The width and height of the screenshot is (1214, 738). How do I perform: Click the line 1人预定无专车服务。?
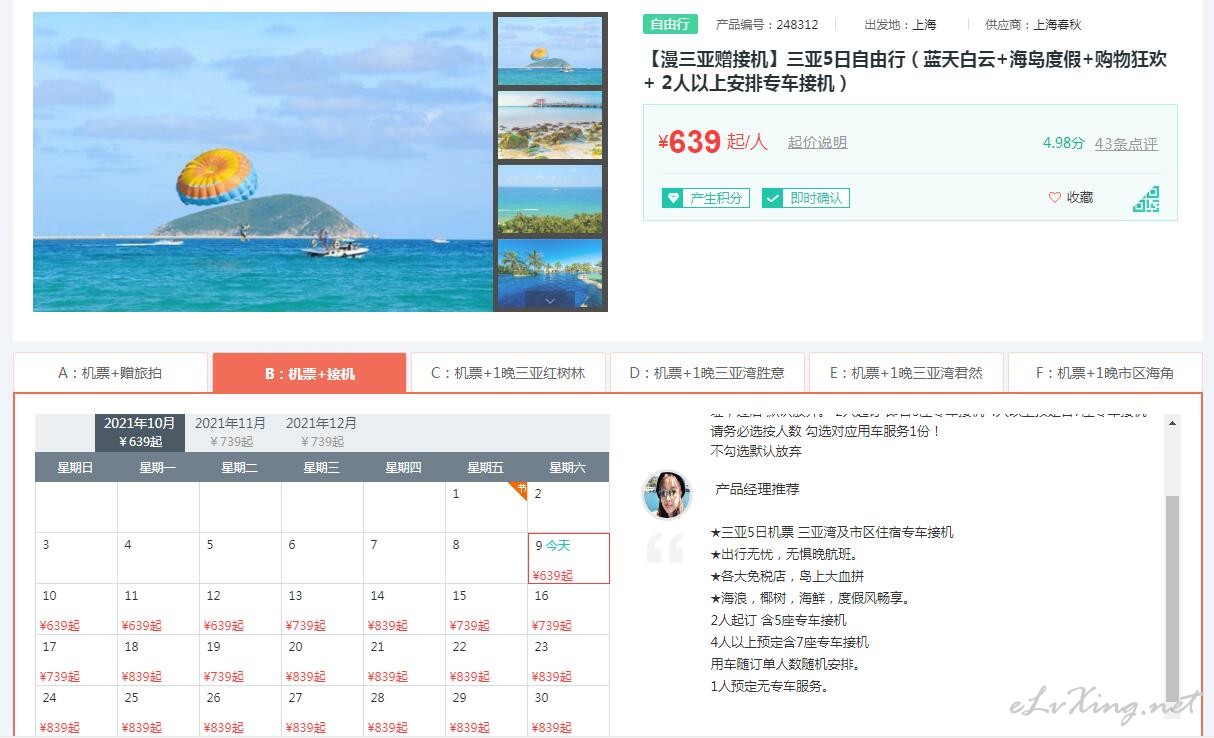[769, 686]
